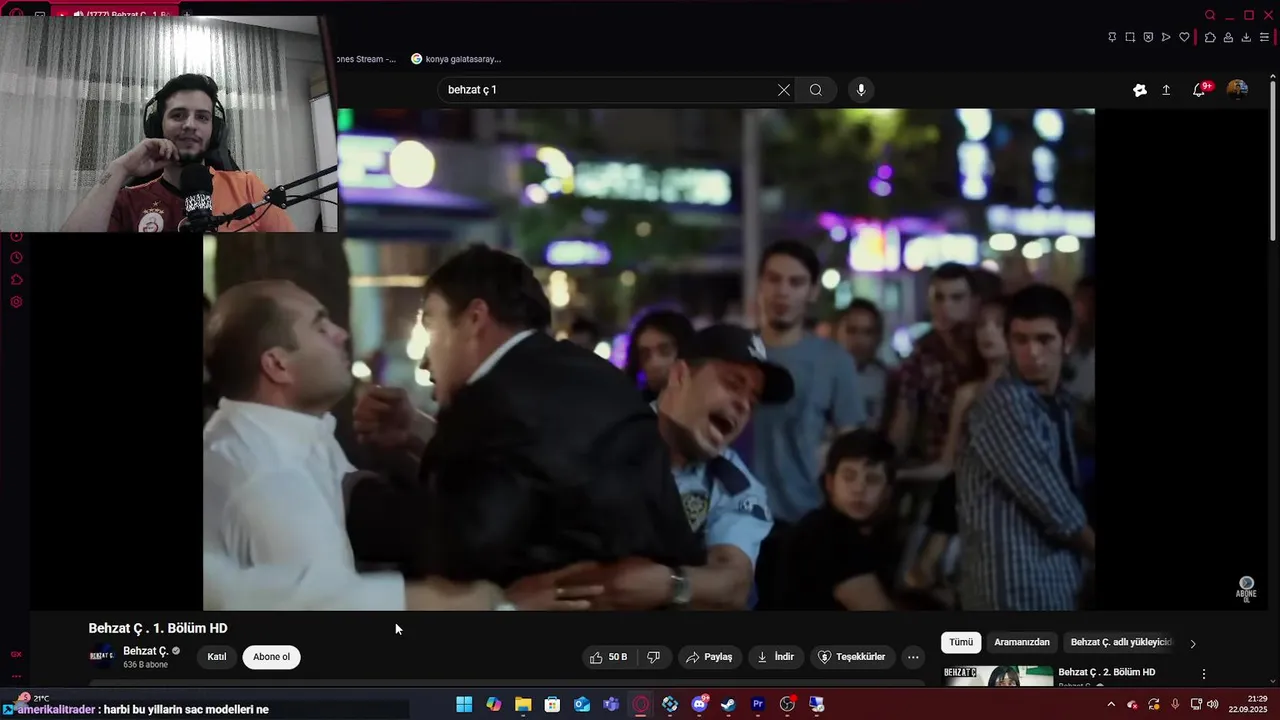Open Behzat Ç. 2. Bölüm HD recommended video
1280x720 pixels.
pyautogui.click(x=1106, y=672)
